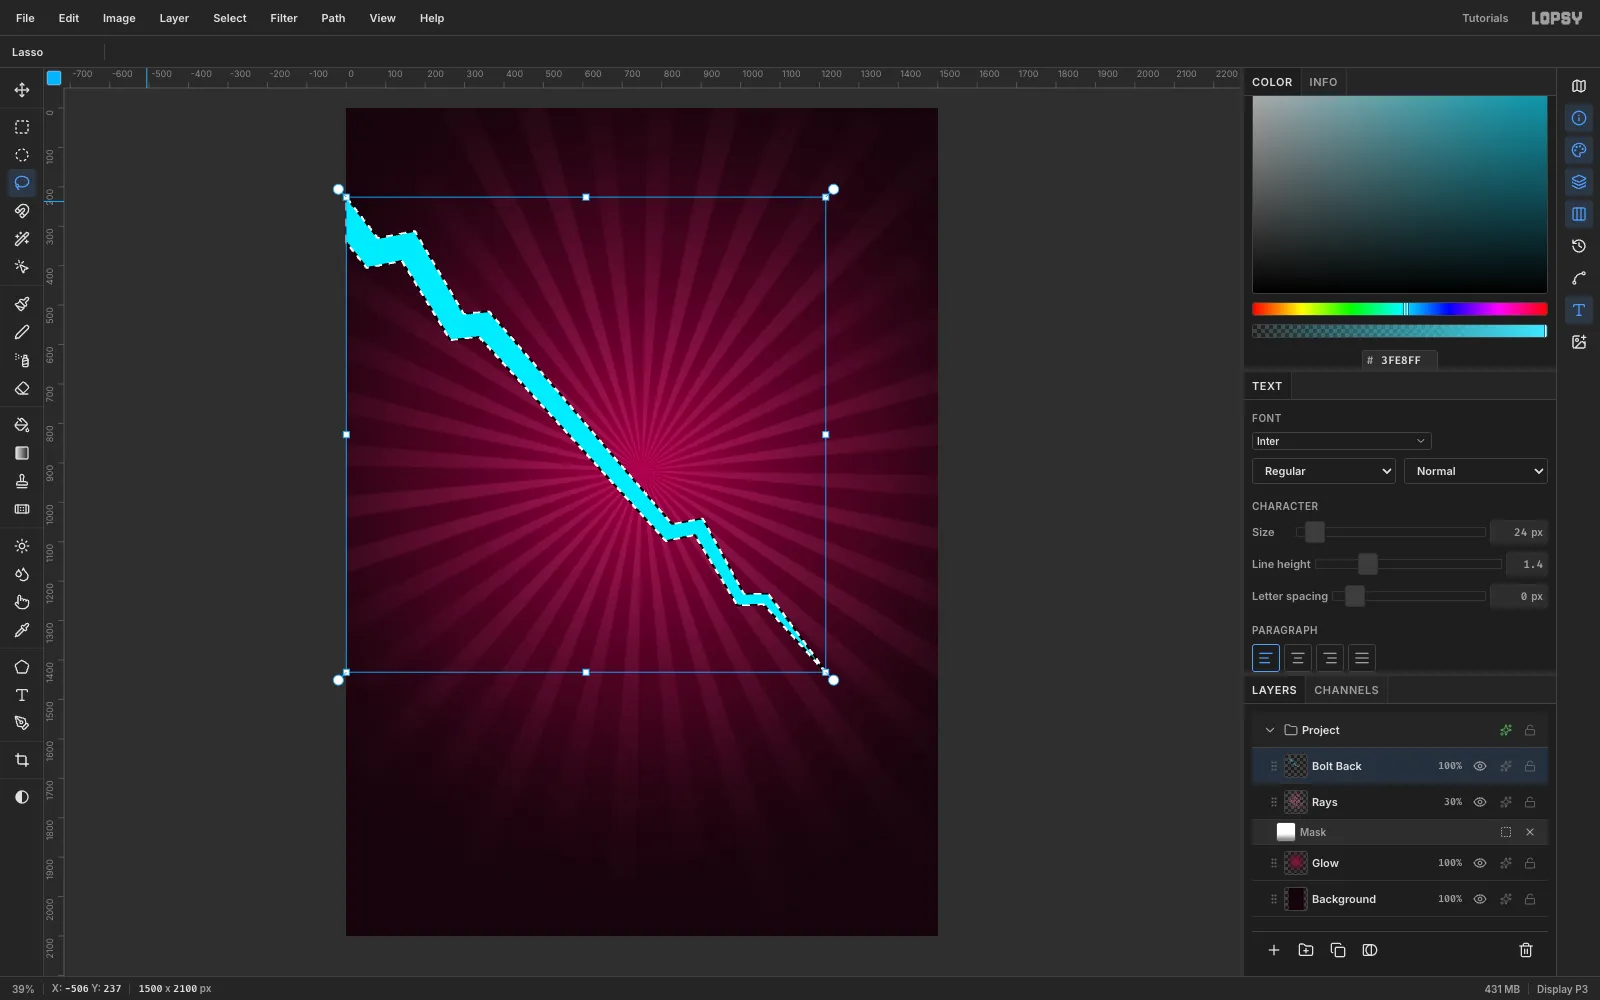Click the contrast half-circle tool
The image size is (1600, 1000).
click(22, 797)
